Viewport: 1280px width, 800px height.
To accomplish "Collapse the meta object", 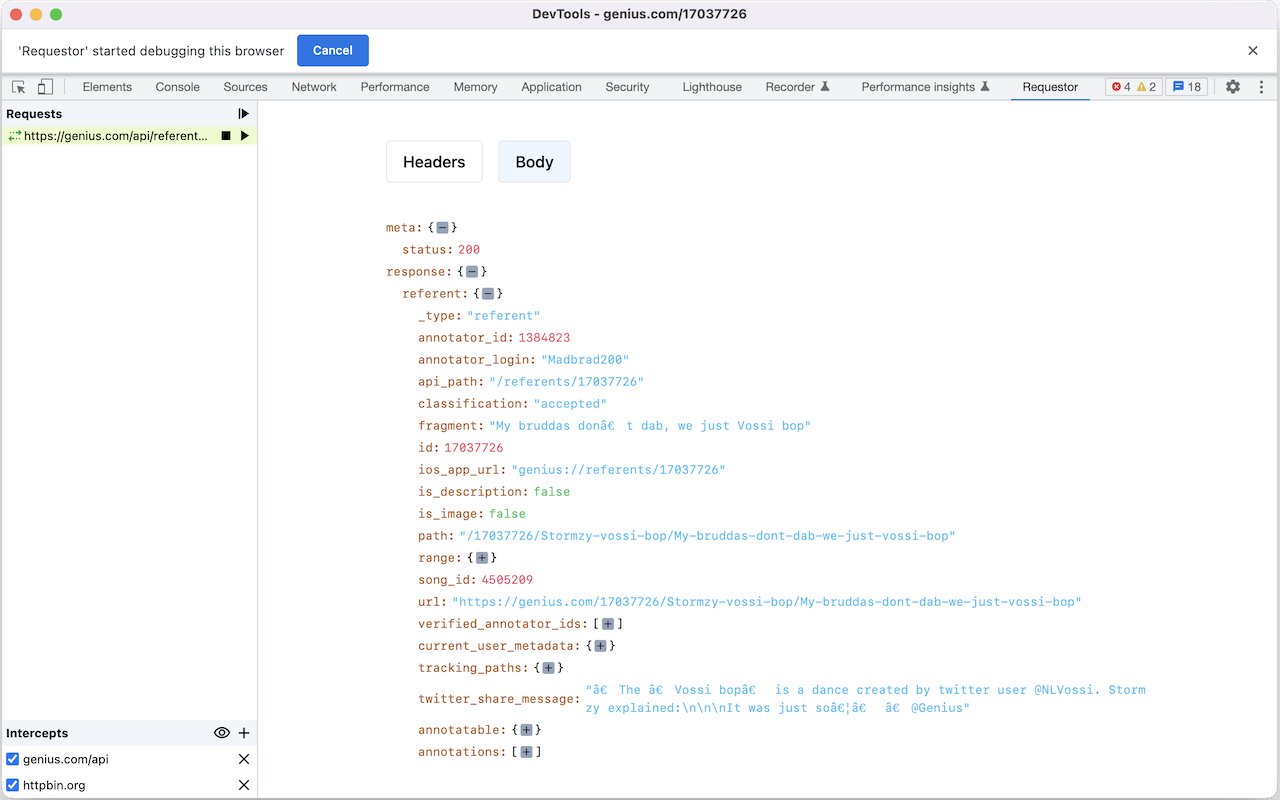I will [x=442, y=228].
